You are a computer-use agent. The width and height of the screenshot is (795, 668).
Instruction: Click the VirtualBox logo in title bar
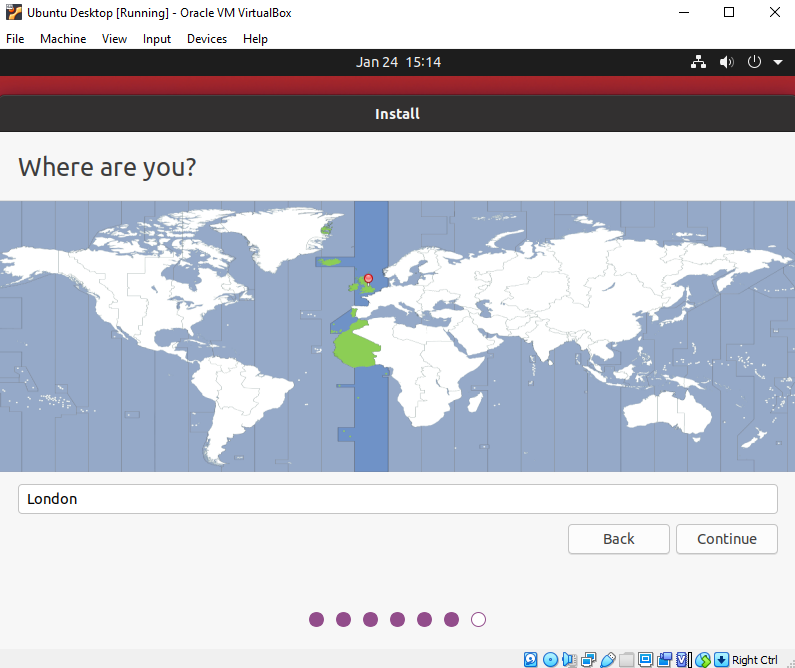coord(14,12)
